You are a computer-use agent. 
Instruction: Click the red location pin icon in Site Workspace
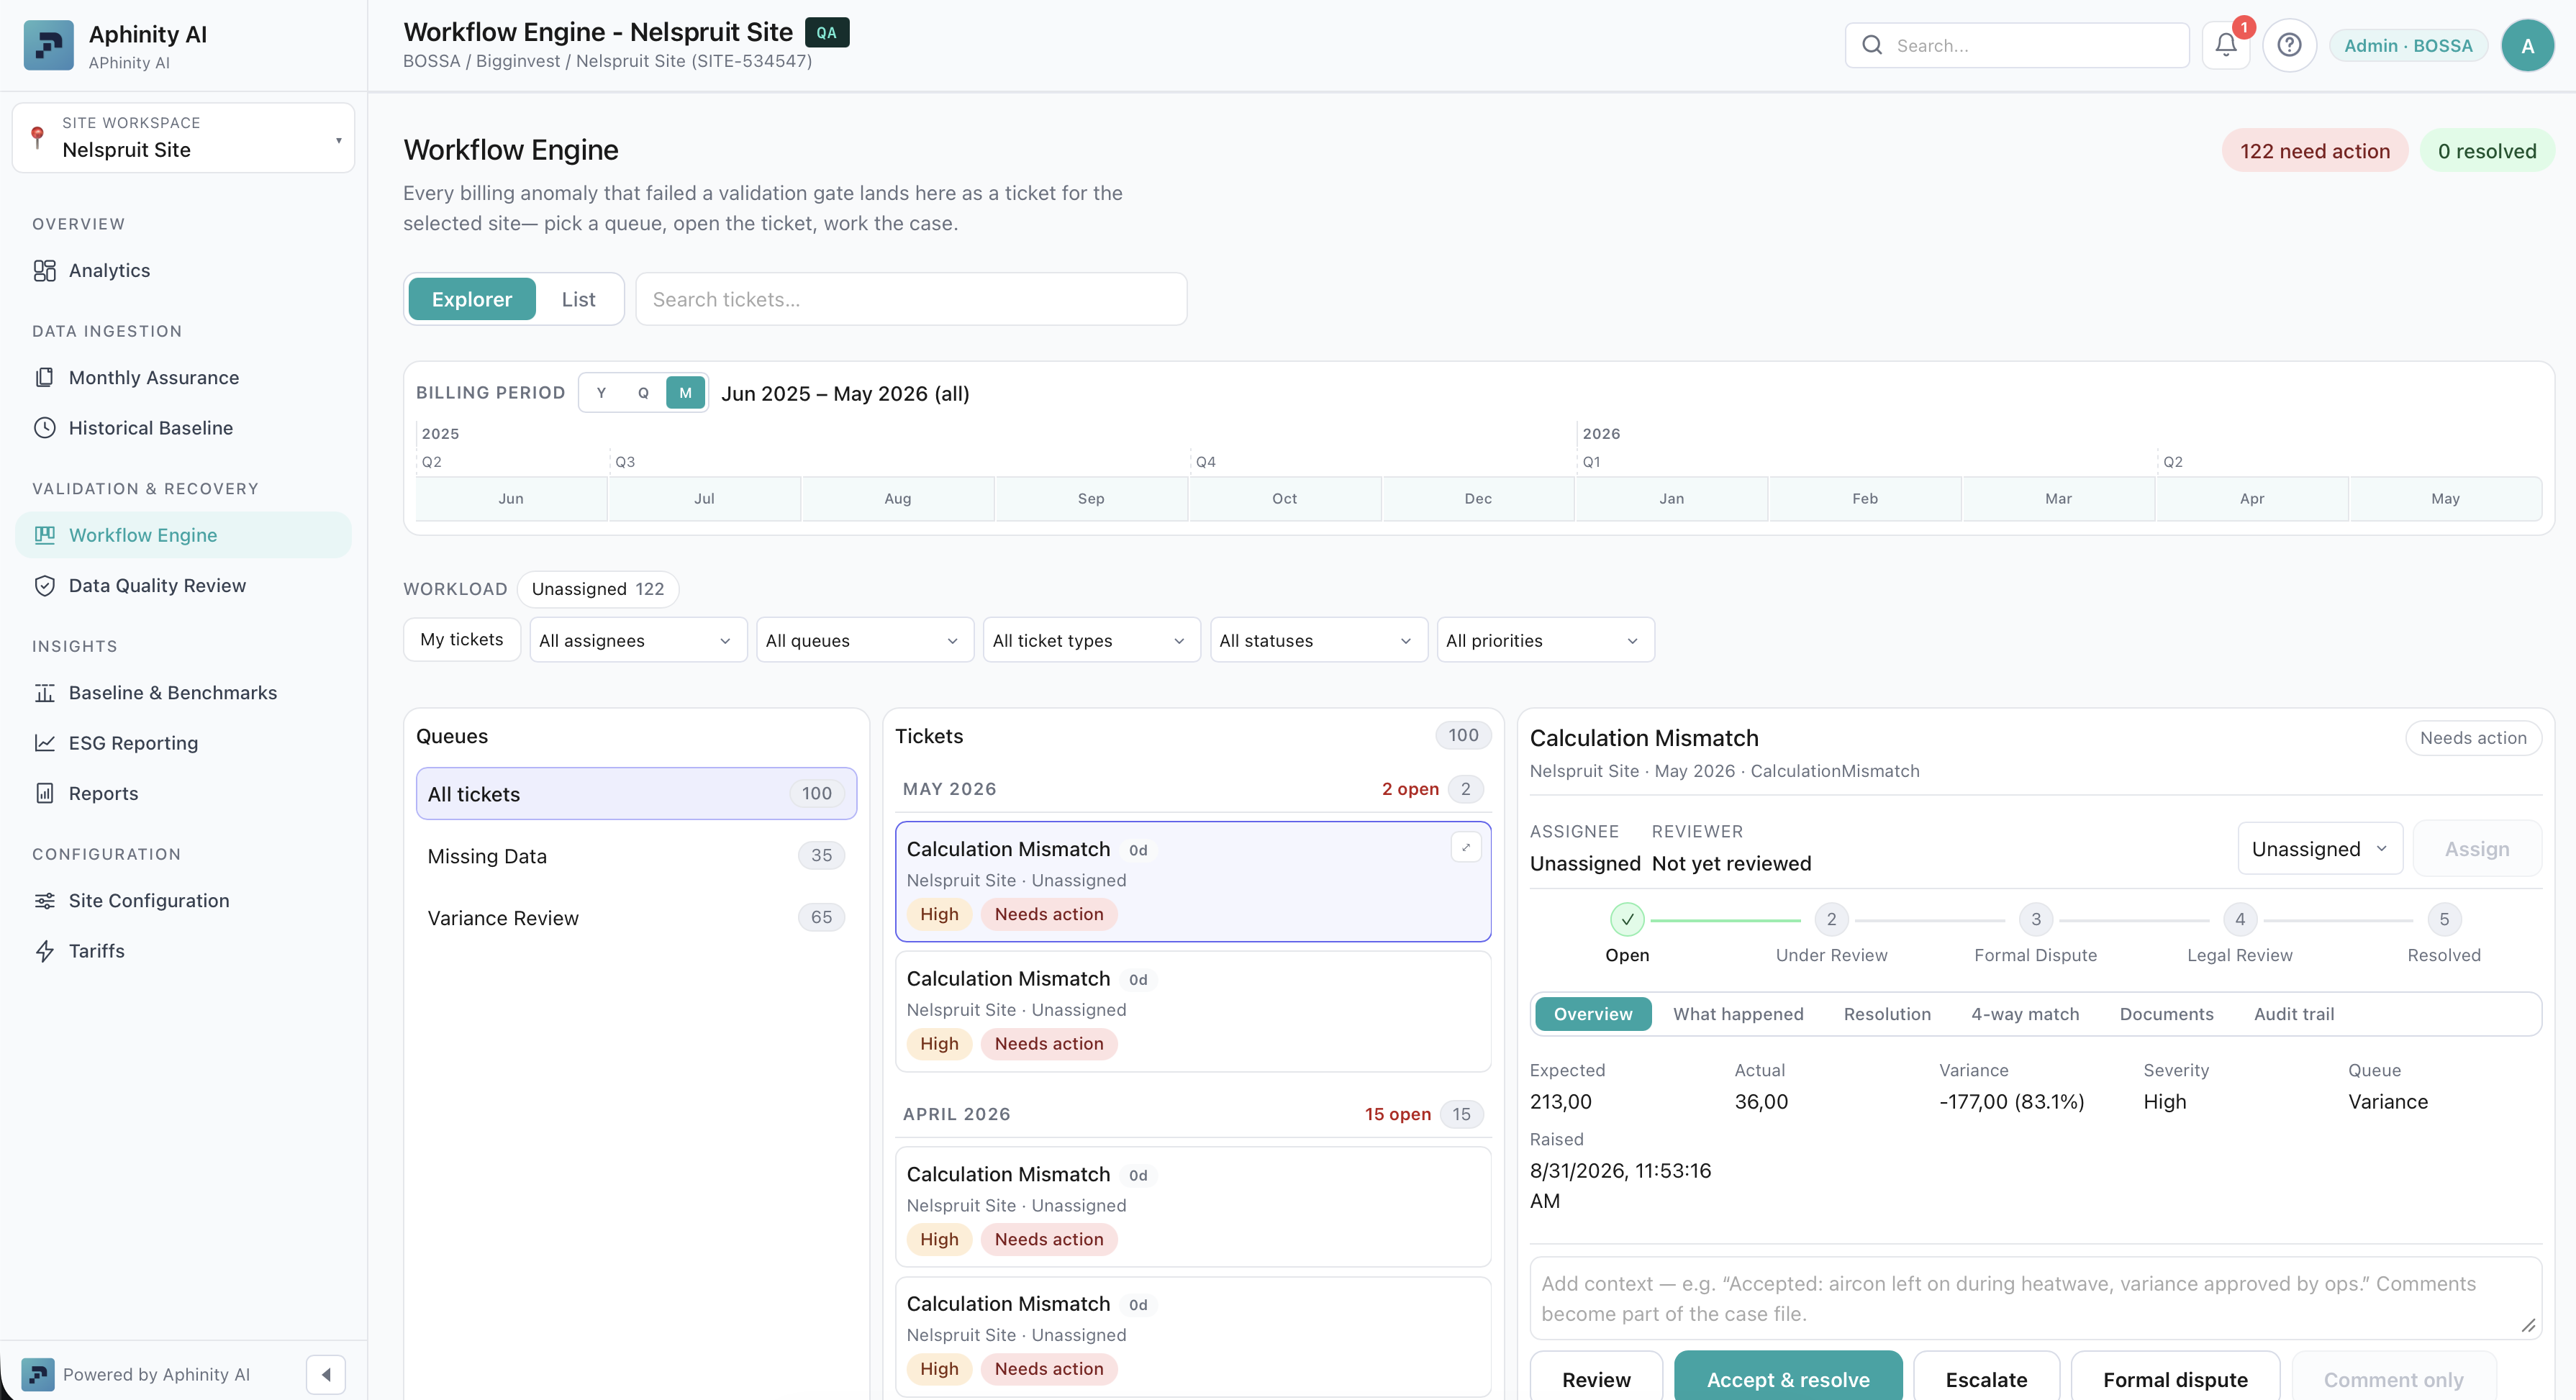[37, 137]
